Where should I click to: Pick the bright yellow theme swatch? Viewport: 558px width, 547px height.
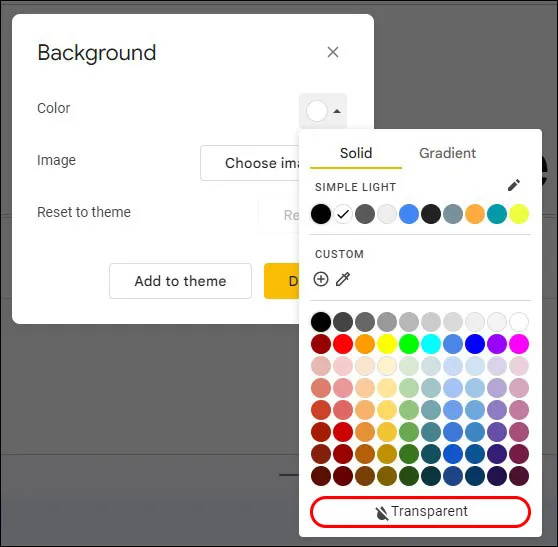click(519, 214)
